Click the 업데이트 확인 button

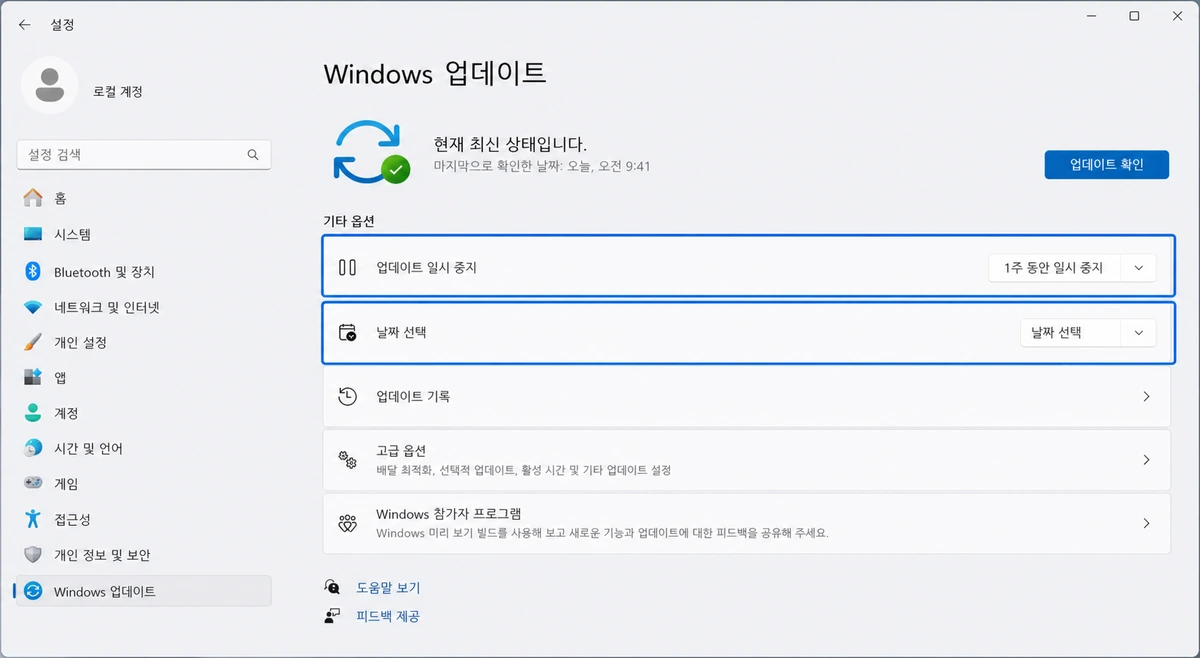[x=1106, y=165]
